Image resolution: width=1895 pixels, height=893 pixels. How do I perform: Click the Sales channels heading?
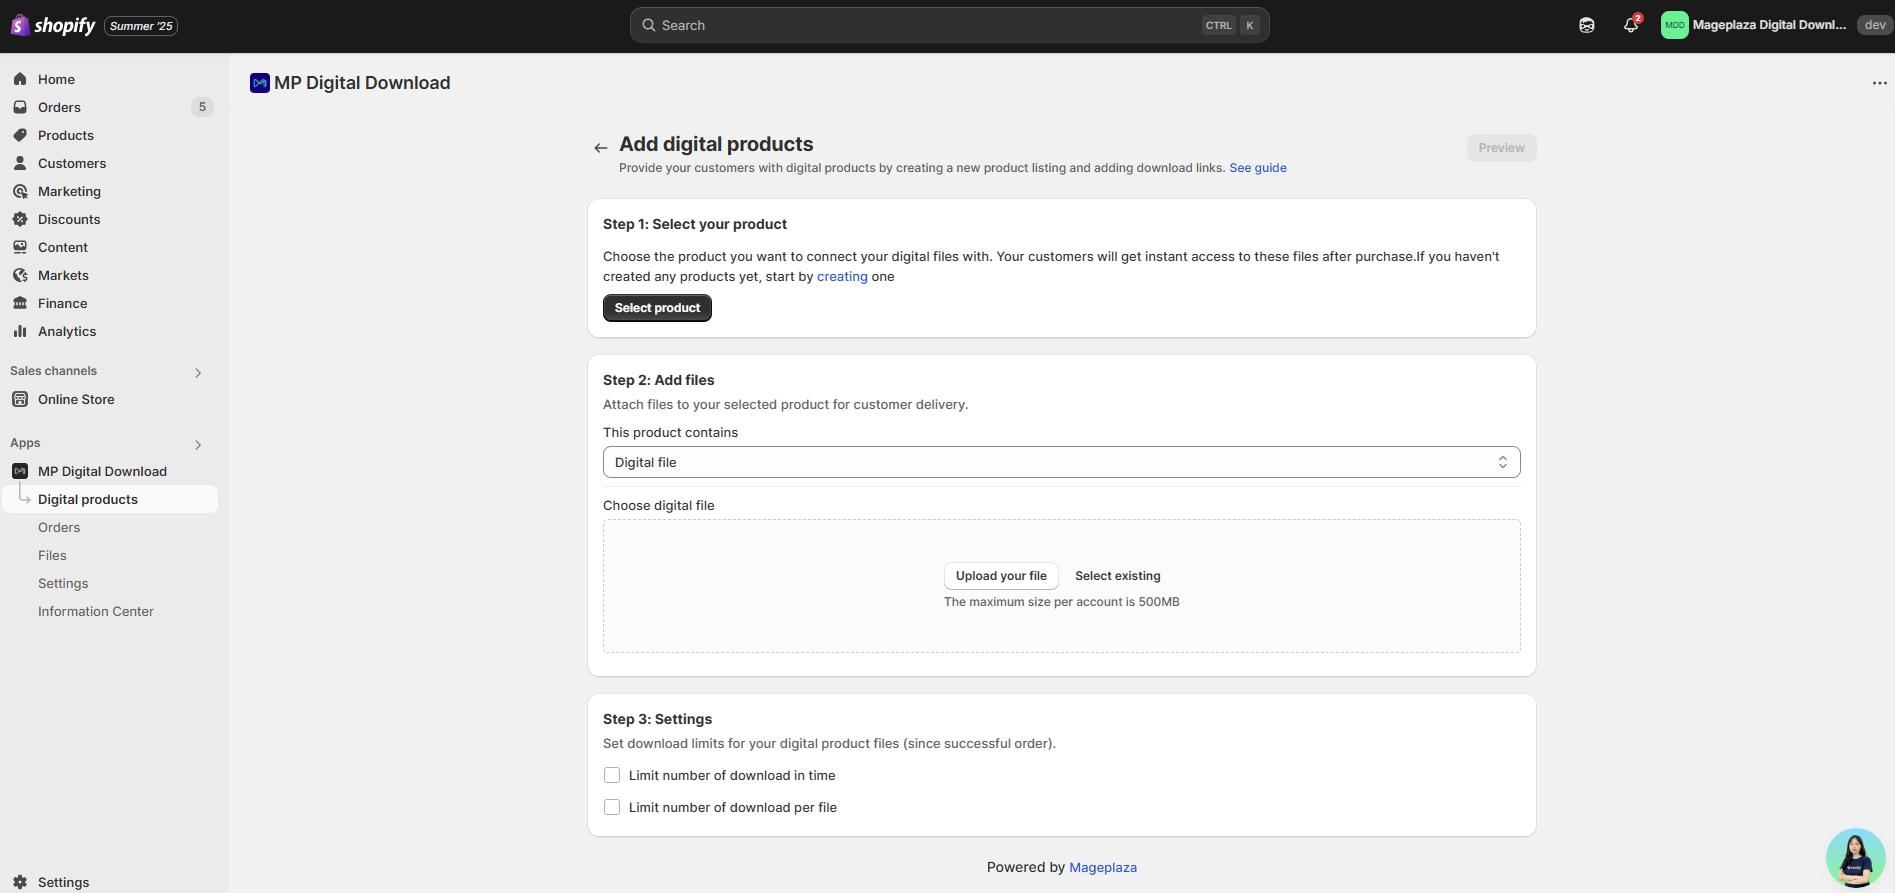[x=53, y=371]
